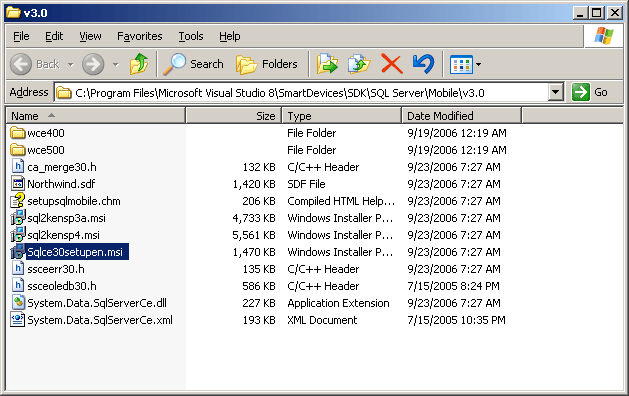Image resolution: width=629 pixels, height=396 pixels.
Task: Sort by the Type column header
Action: tap(342, 116)
